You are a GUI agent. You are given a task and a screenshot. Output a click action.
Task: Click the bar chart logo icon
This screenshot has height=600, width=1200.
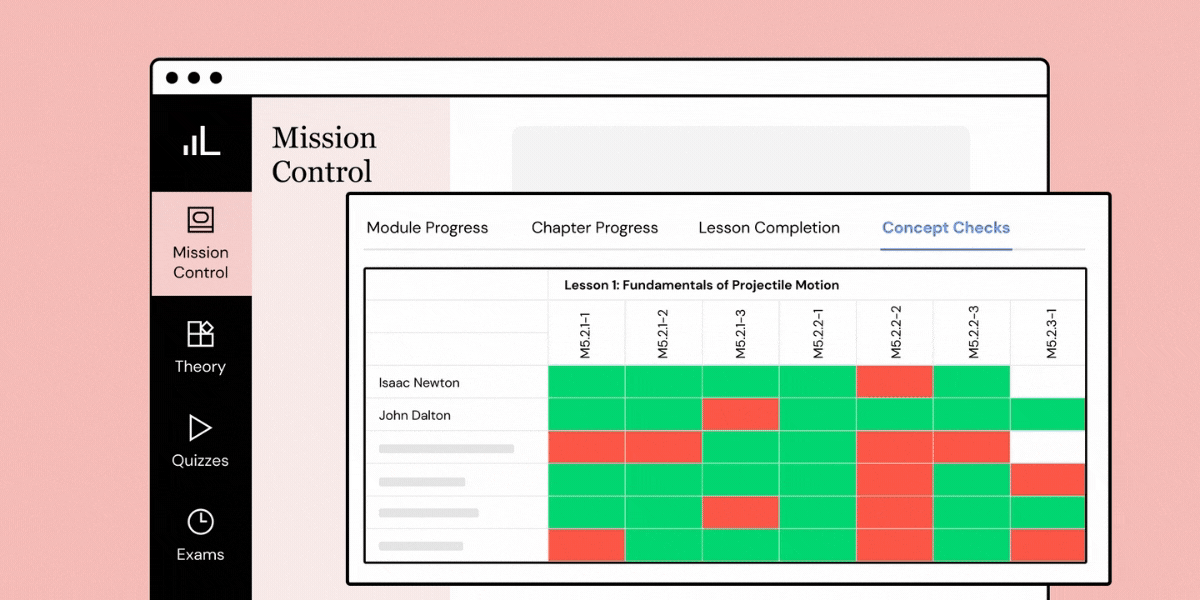(x=201, y=142)
